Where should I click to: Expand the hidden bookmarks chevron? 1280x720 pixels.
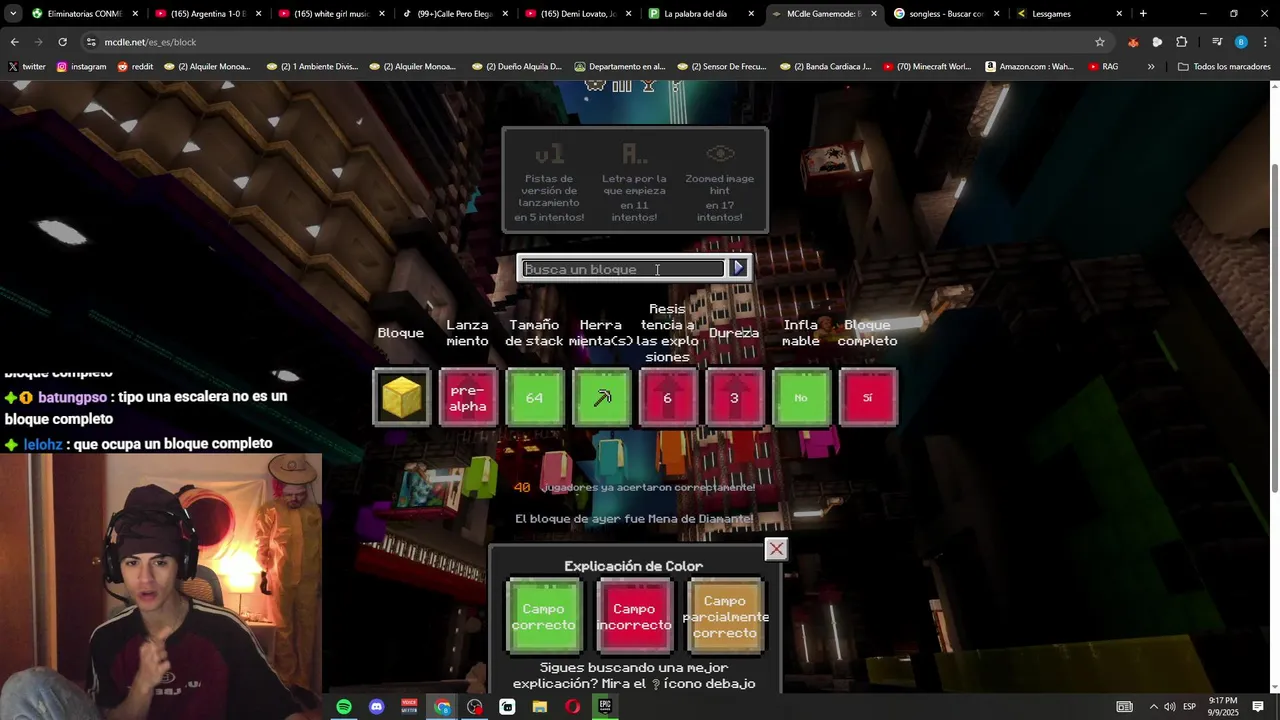point(1151,67)
